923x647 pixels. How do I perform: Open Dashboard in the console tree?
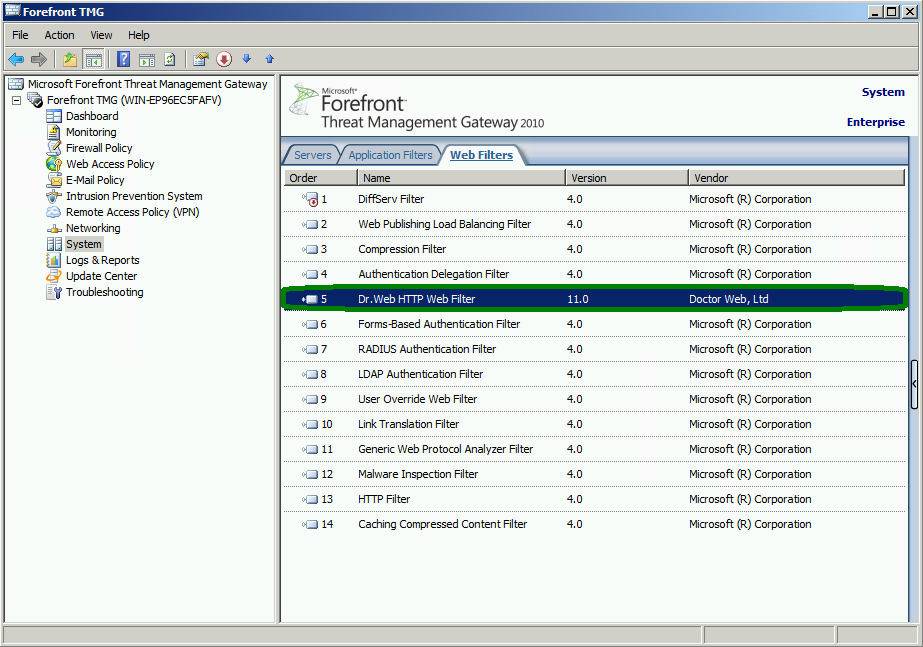[x=92, y=116]
